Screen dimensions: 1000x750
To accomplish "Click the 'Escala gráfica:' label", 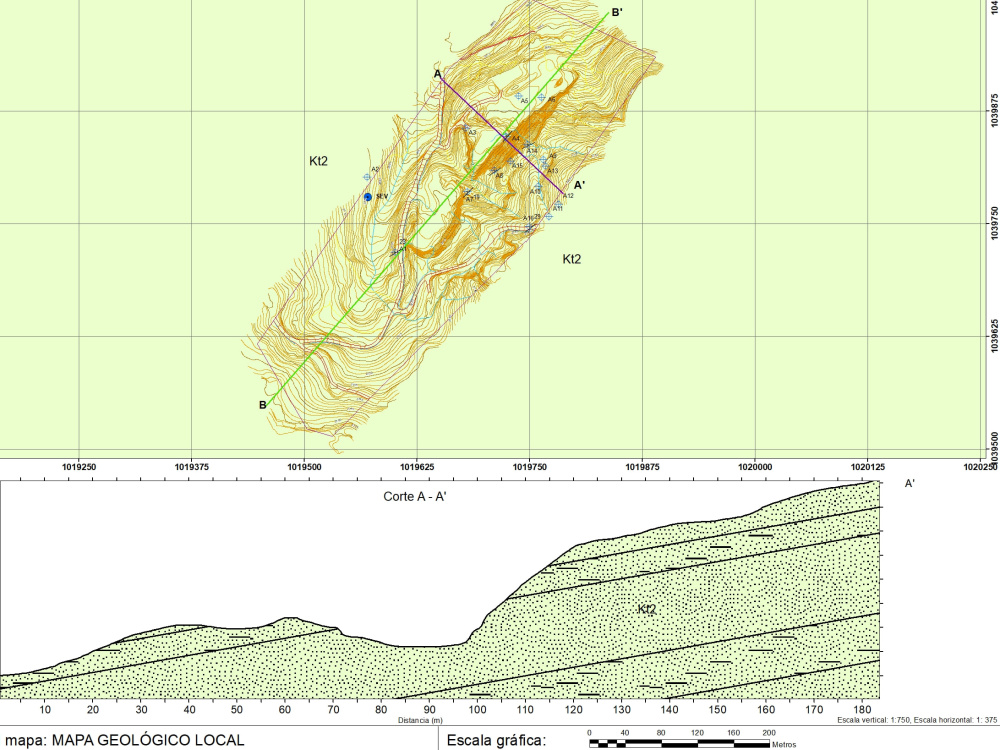I will tap(496, 740).
